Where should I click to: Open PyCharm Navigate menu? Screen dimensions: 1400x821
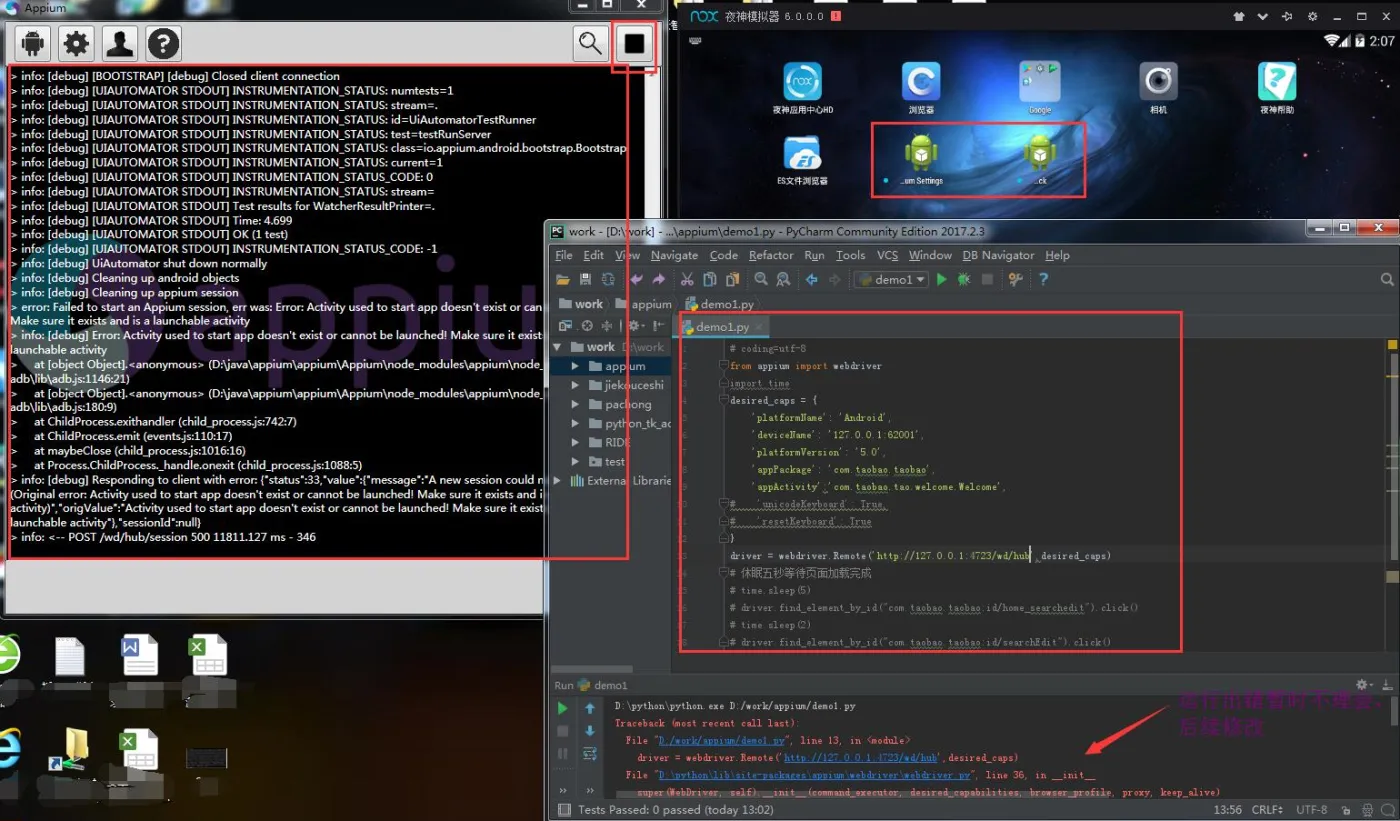(x=674, y=255)
